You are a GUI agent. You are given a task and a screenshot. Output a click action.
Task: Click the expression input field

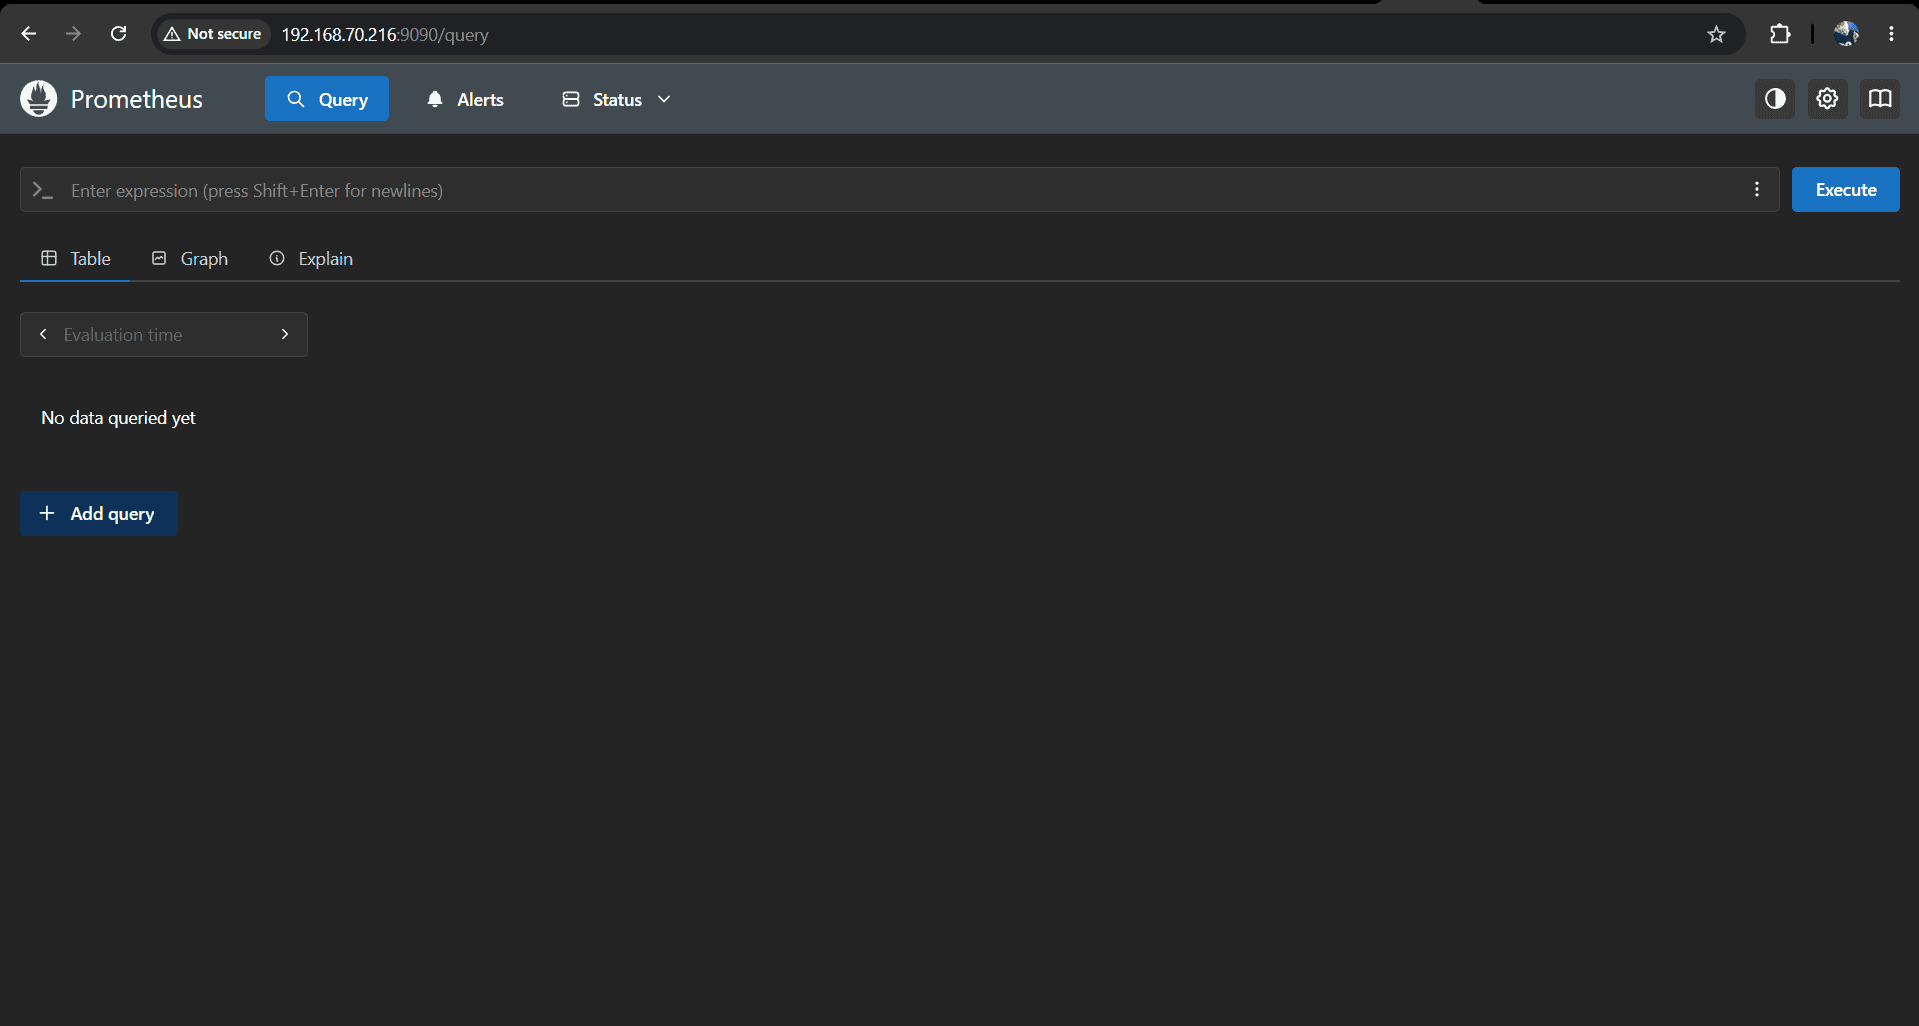coord(900,190)
